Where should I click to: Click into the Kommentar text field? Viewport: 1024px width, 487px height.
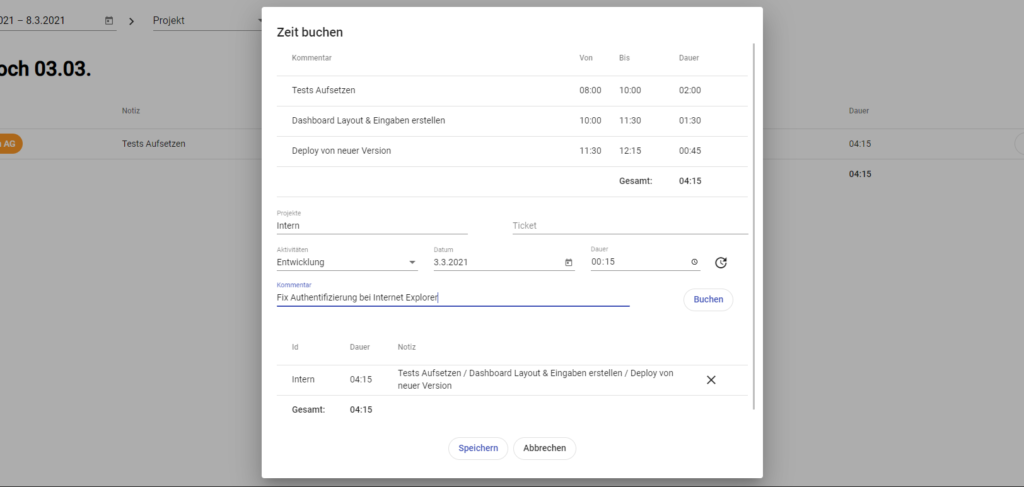tap(452, 297)
